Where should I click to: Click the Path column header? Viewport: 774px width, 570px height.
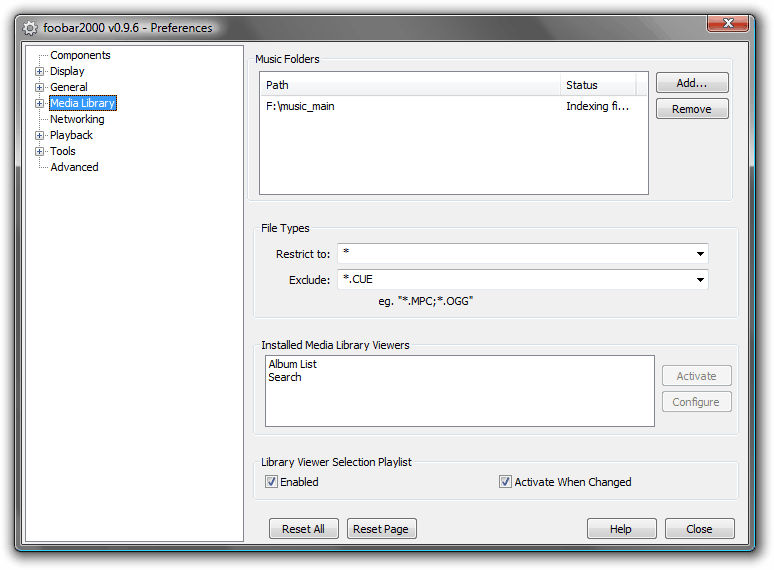410,85
